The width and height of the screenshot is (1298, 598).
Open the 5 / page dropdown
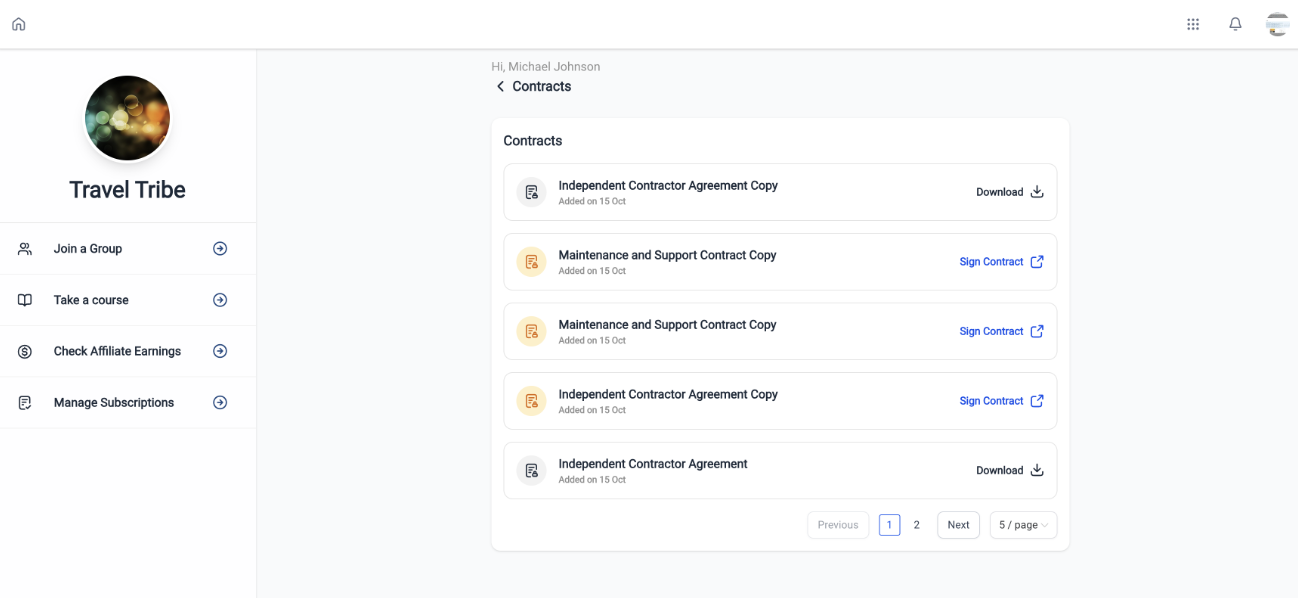(x=1023, y=525)
